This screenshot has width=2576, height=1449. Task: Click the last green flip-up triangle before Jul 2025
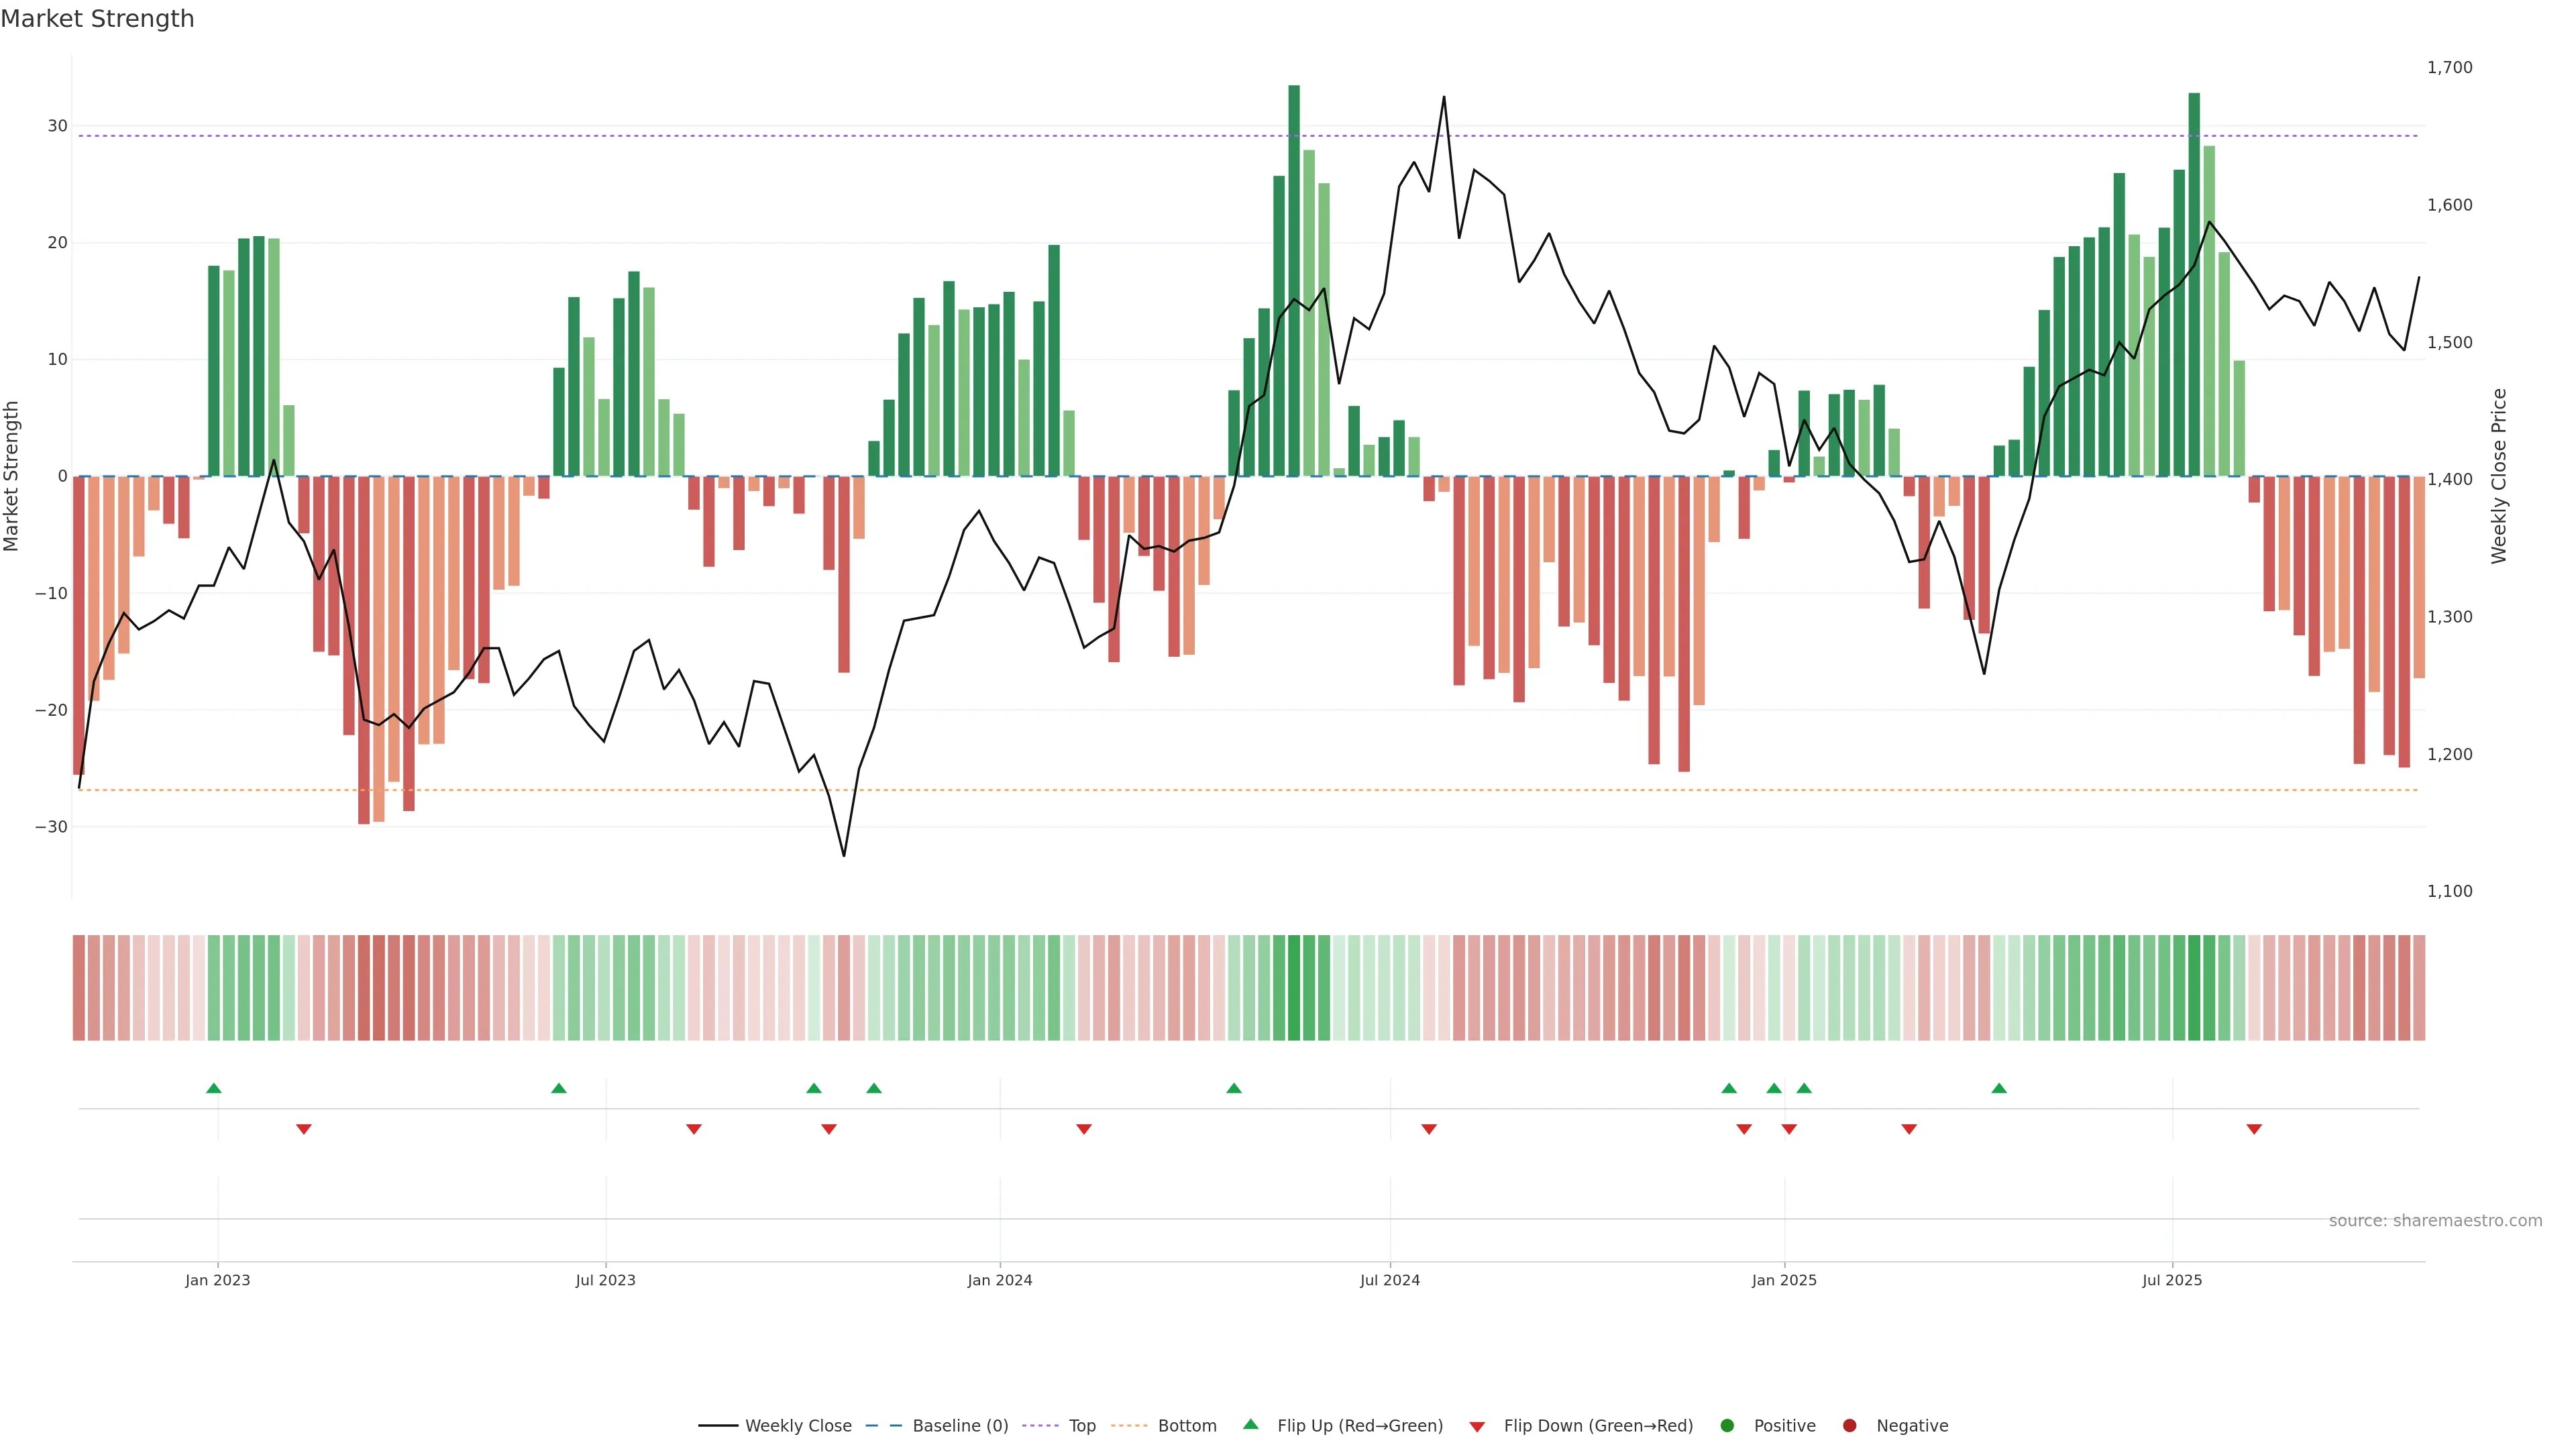tap(1999, 1088)
